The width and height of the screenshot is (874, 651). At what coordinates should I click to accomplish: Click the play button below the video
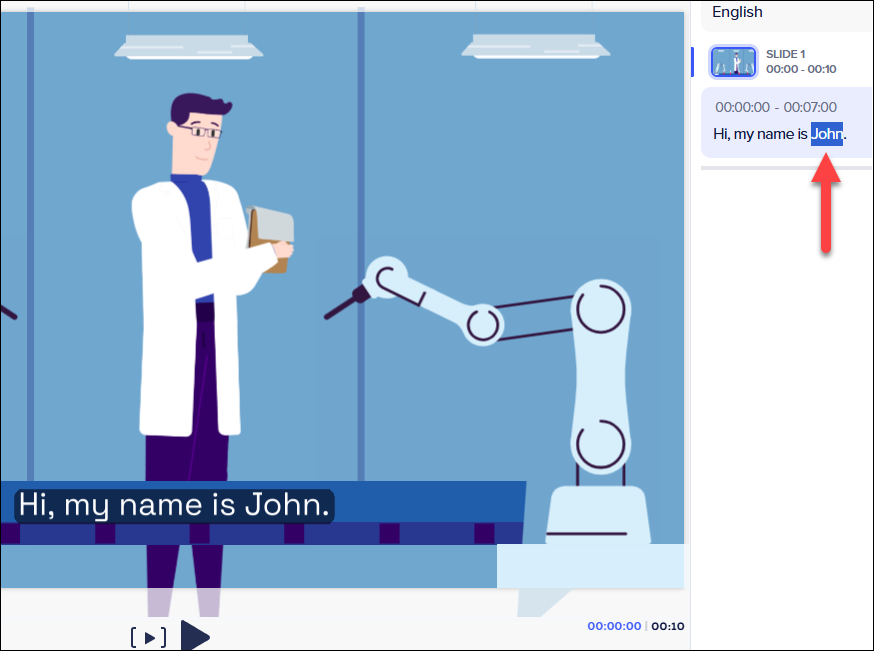click(x=195, y=636)
